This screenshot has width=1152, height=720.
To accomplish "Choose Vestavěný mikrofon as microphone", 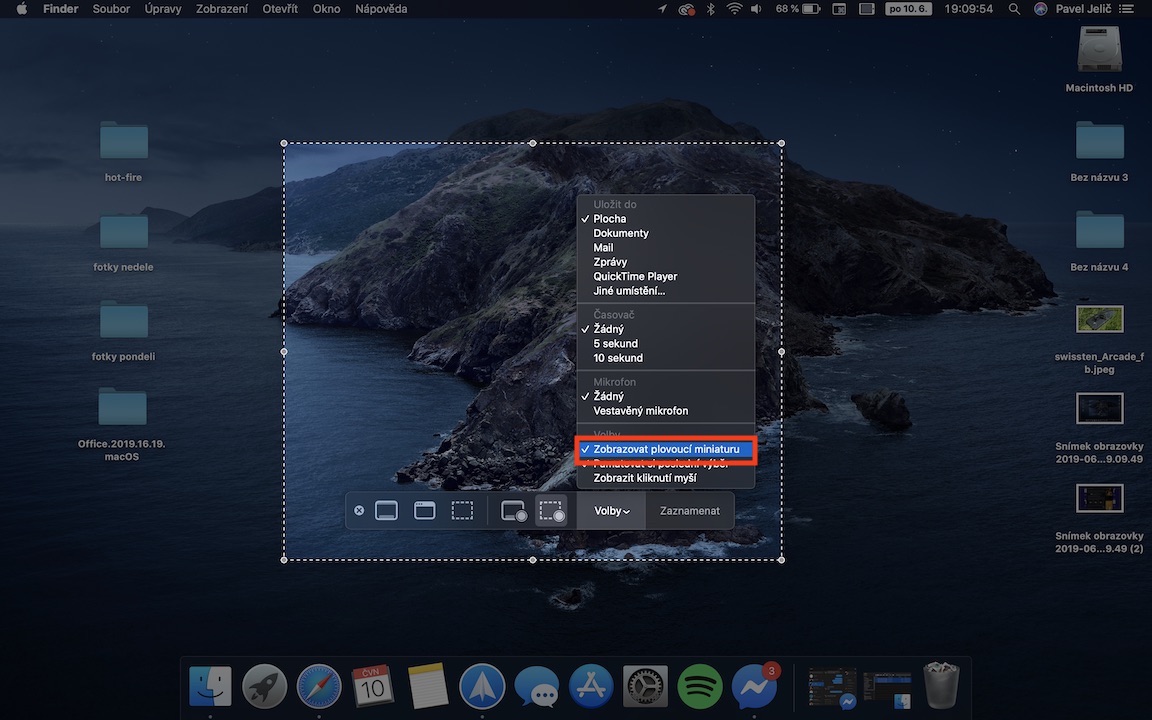I will coord(640,411).
